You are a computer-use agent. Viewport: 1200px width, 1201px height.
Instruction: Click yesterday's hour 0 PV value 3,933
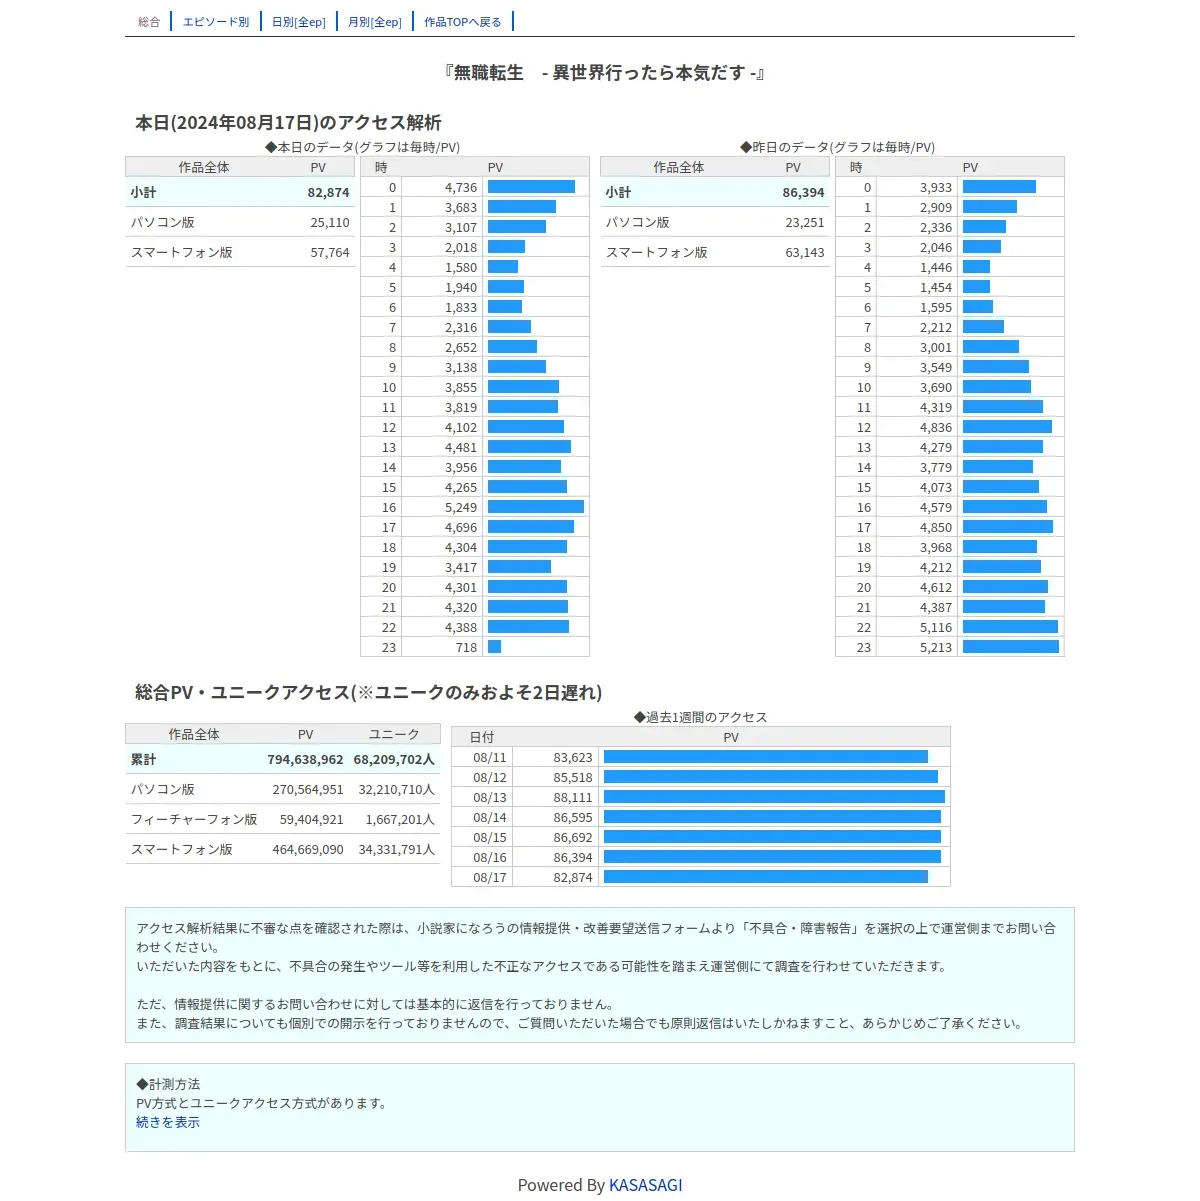click(x=936, y=187)
